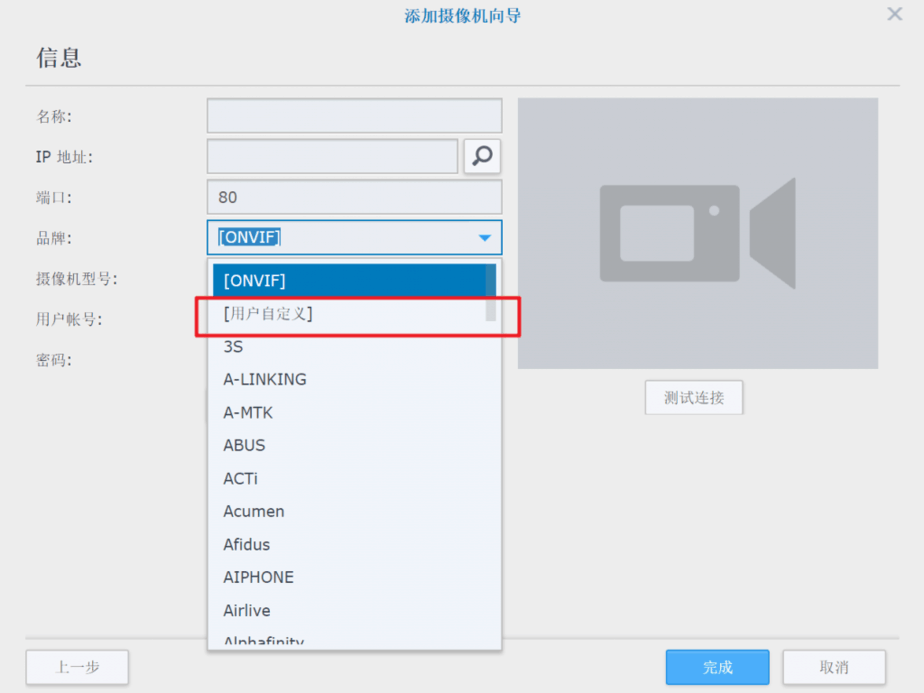Click the camera preview placeholder image
The width and height of the screenshot is (924, 693).
coord(697,233)
